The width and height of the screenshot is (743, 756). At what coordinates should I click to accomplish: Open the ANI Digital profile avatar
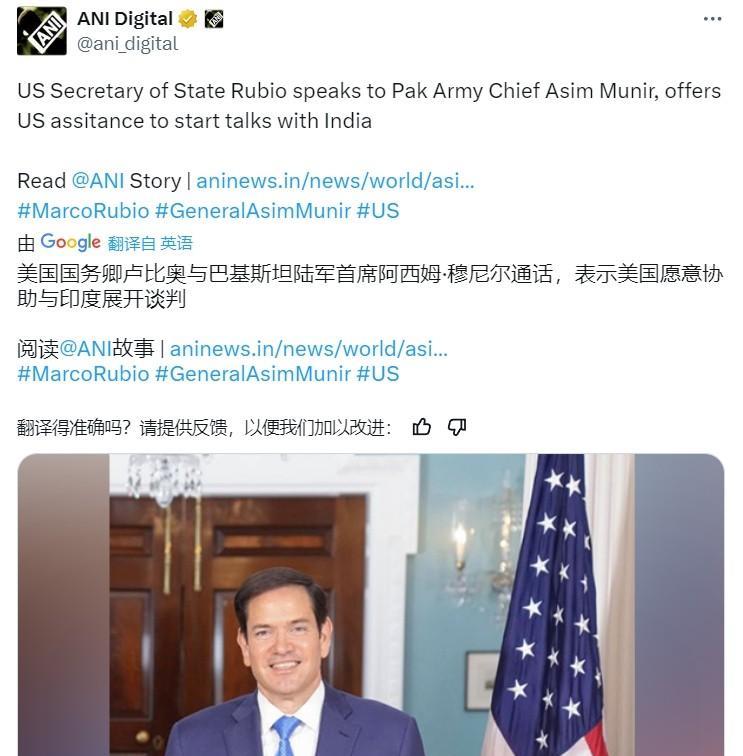[x=41, y=31]
